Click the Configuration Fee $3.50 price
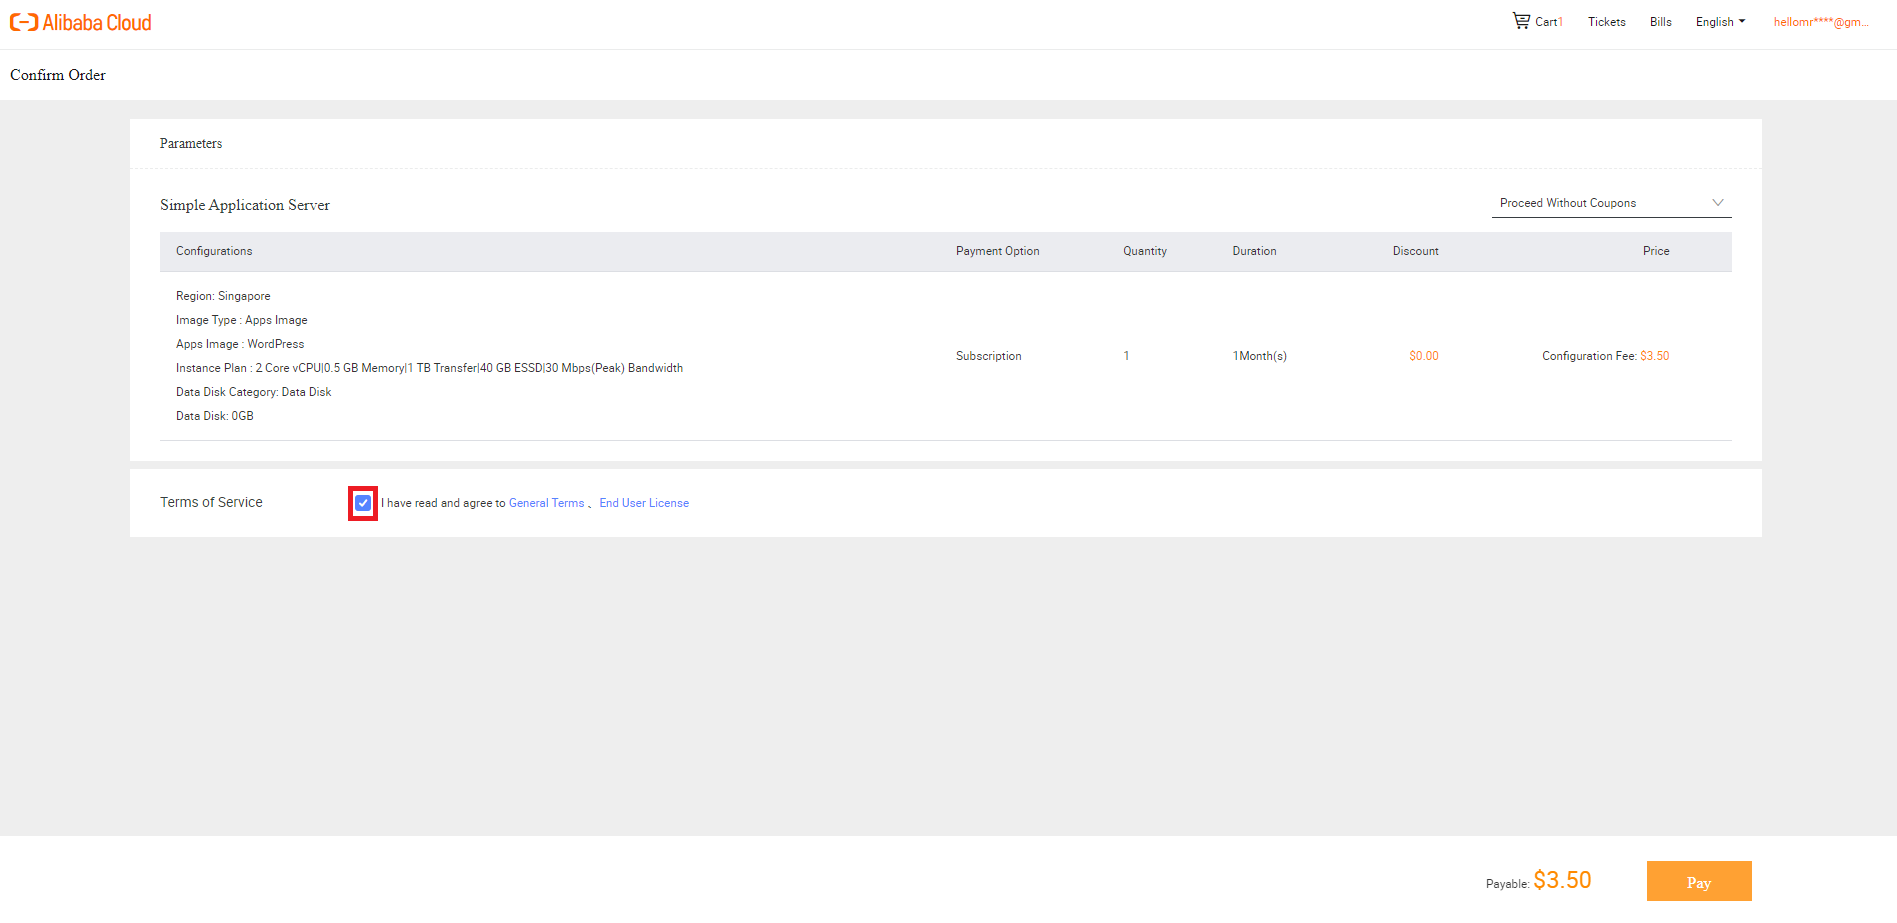Image resolution: width=1897 pixels, height=923 pixels. (x=1606, y=356)
